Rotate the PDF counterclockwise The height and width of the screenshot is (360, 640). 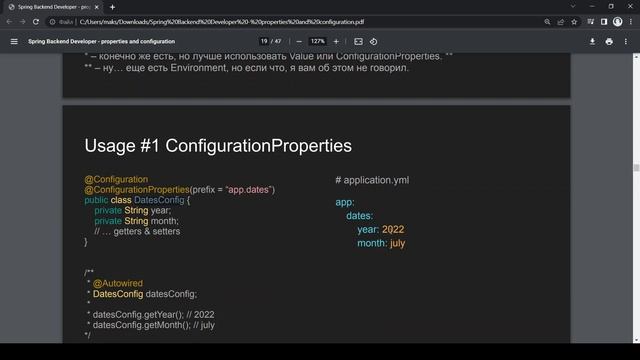click(373, 42)
